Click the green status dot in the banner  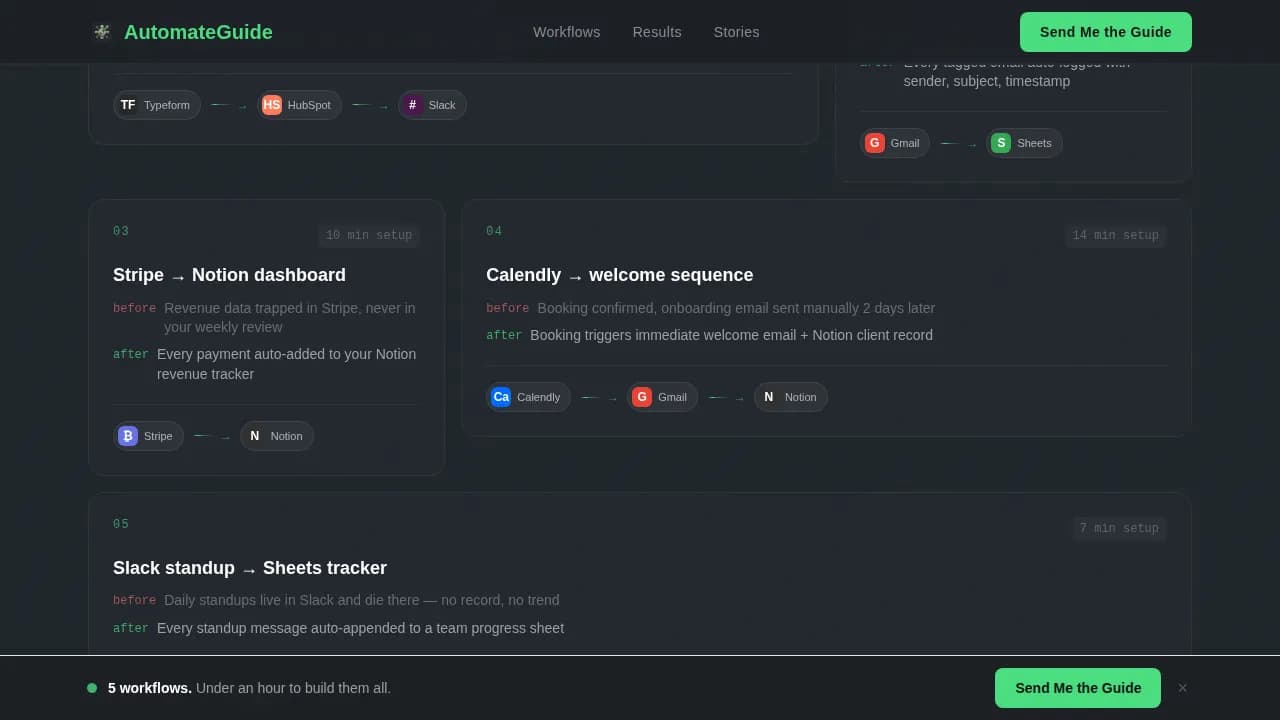coord(92,688)
